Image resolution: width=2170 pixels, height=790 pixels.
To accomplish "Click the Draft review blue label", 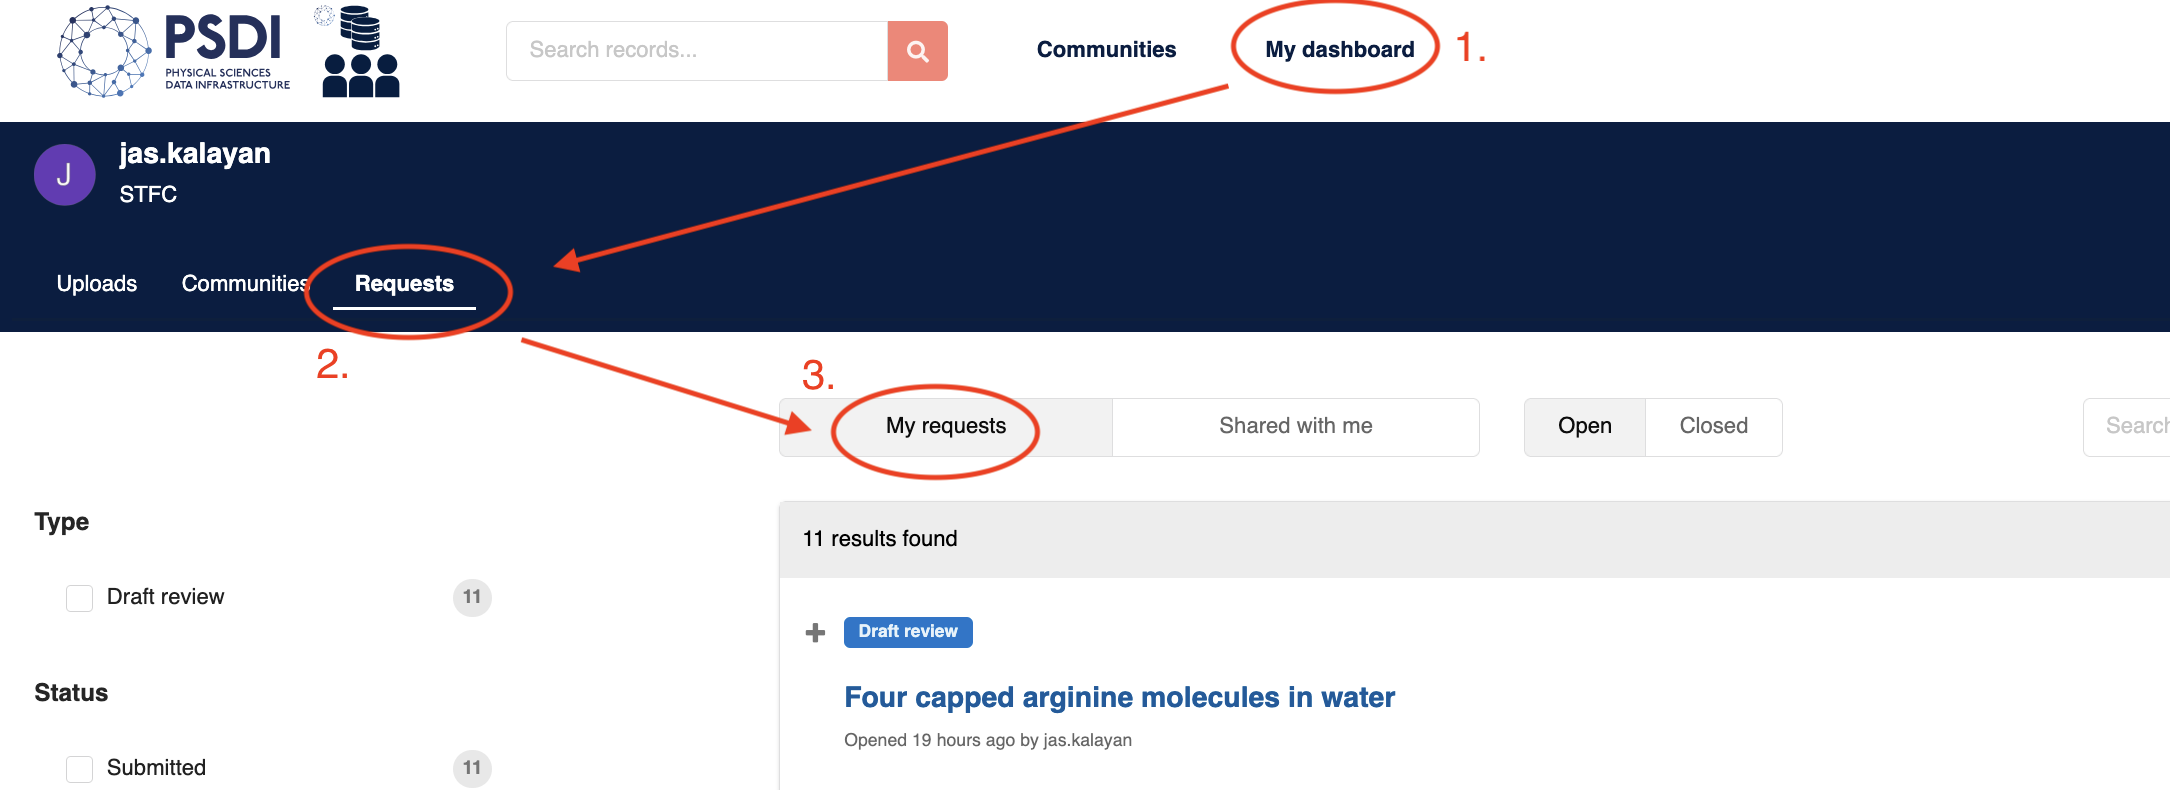I will tap(908, 632).
